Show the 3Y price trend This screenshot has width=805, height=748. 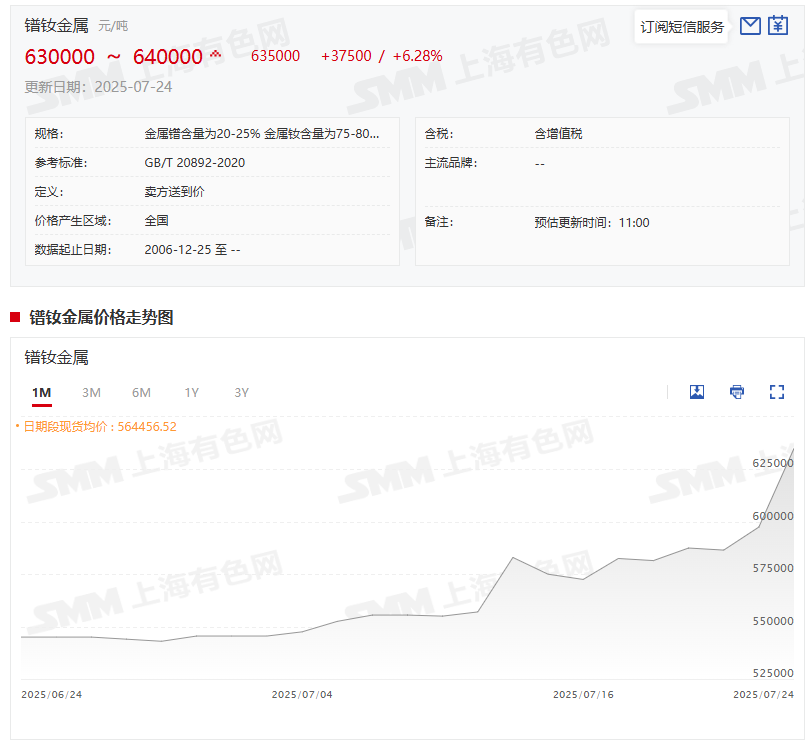(x=241, y=393)
